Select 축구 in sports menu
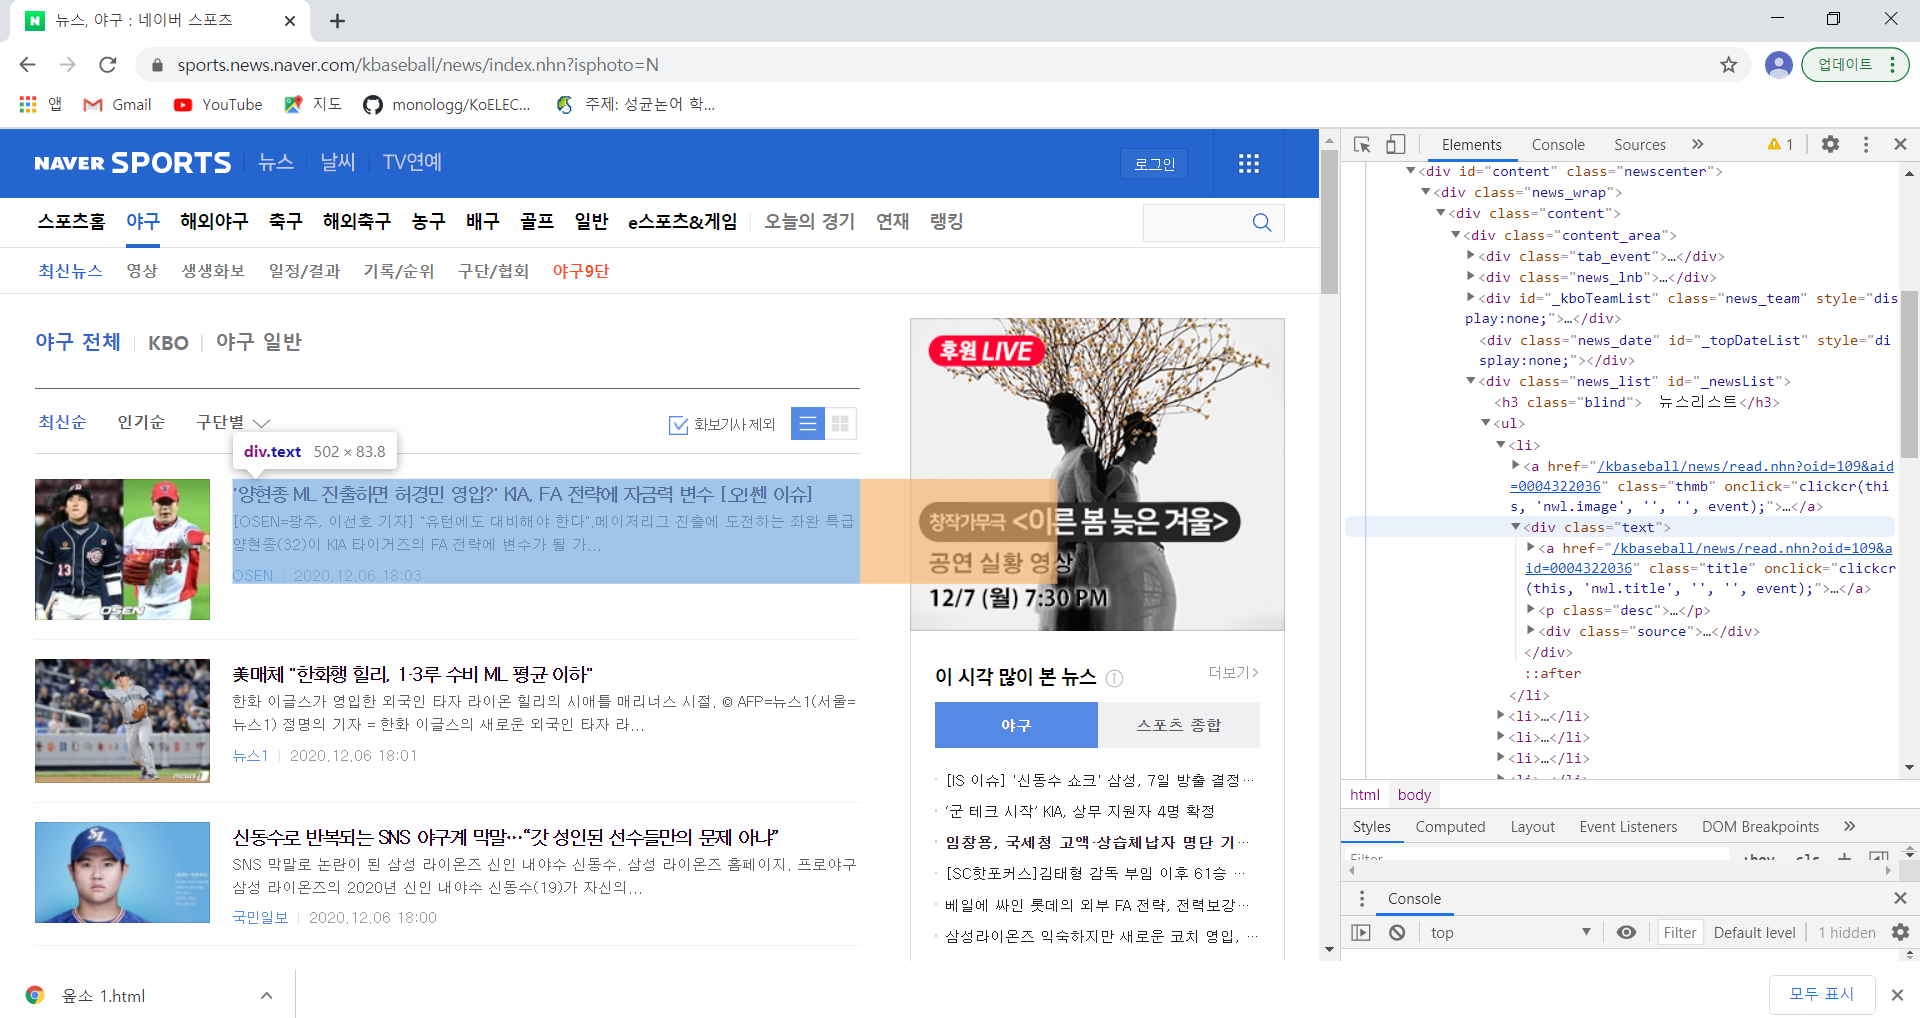The height and width of the screenshot is (1018, 1920). (285, 221)
